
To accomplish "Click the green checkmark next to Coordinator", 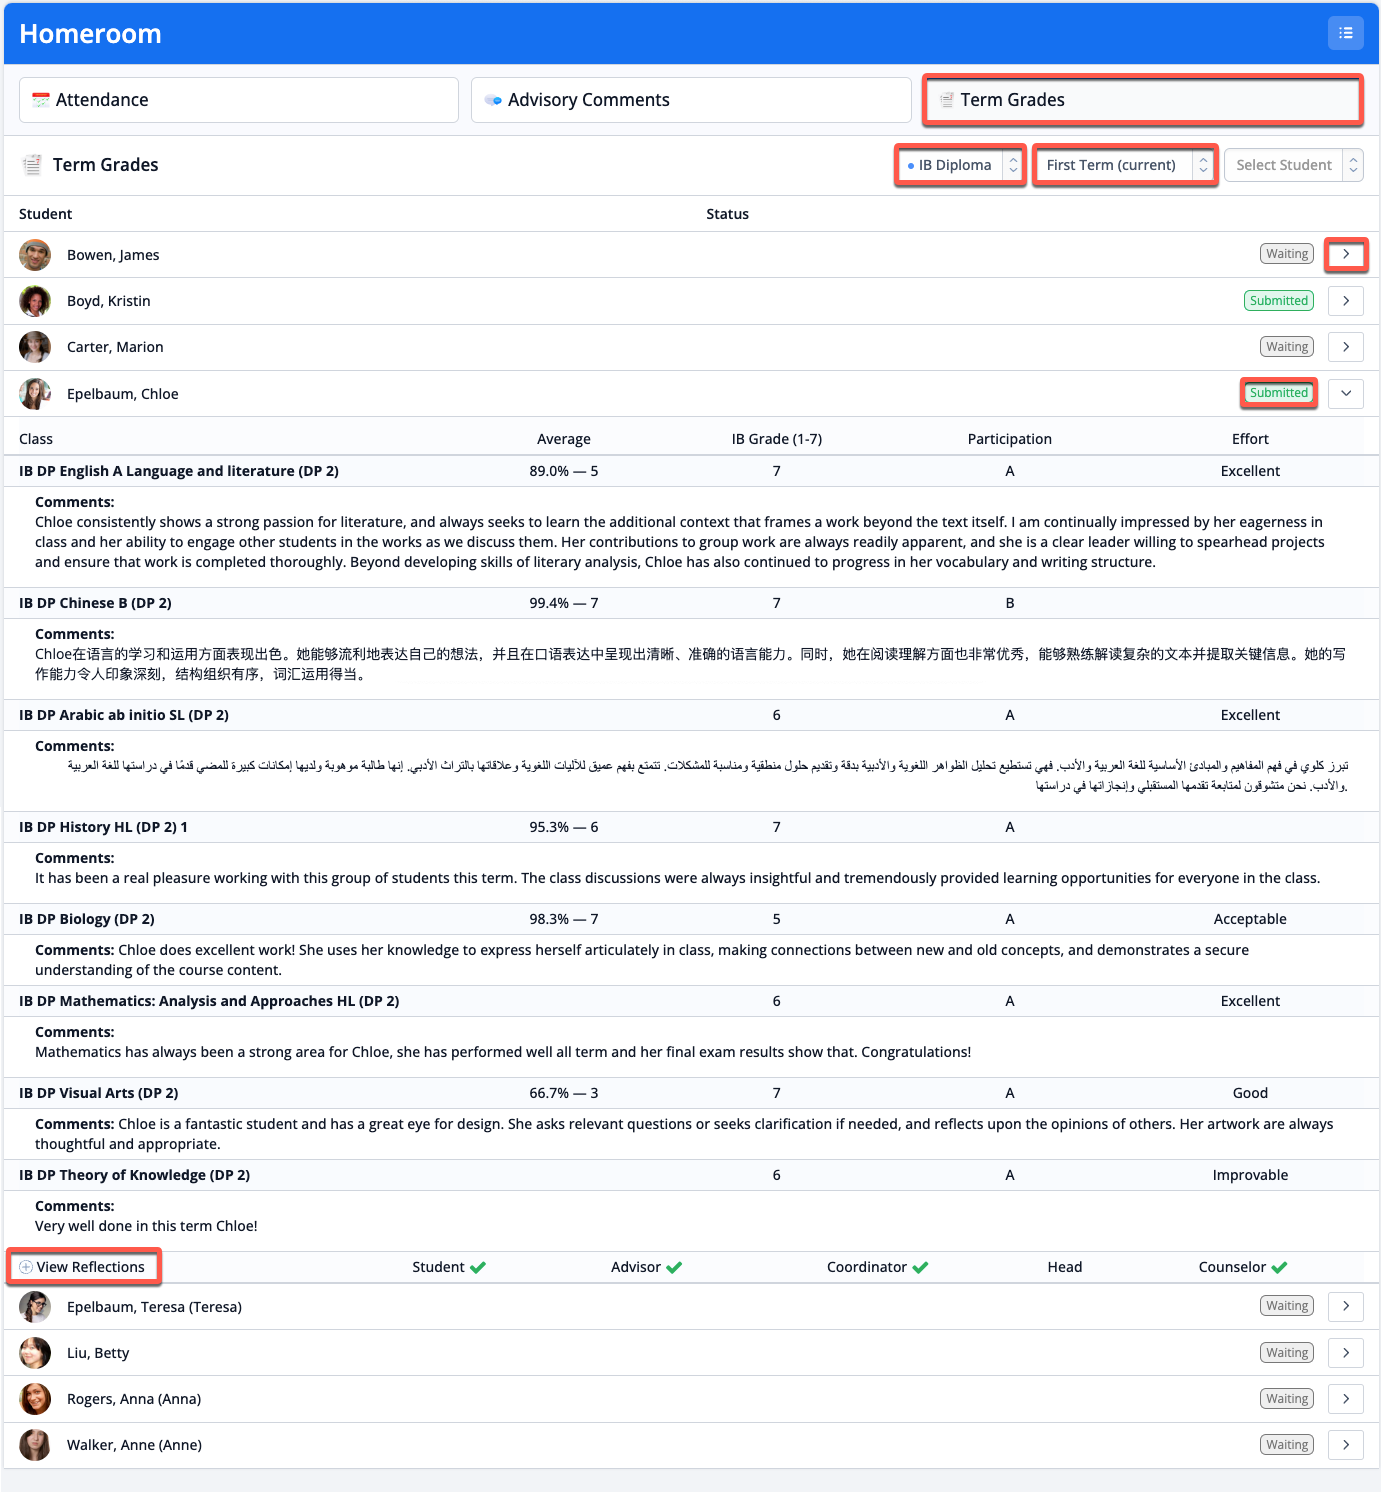I will 921,1266.
